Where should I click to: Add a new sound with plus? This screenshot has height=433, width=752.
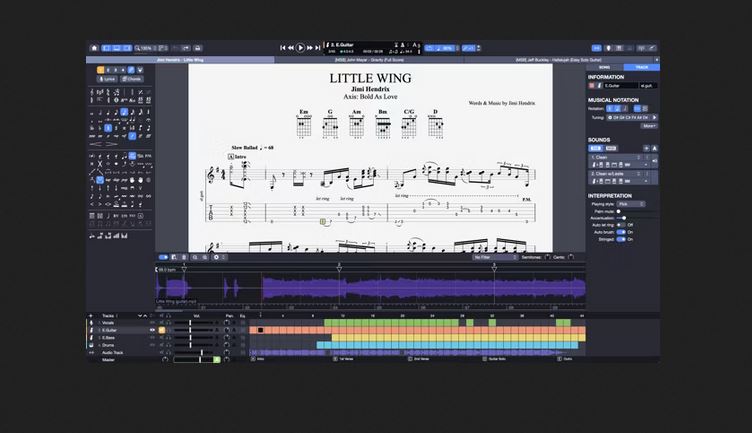click(646, 148)
